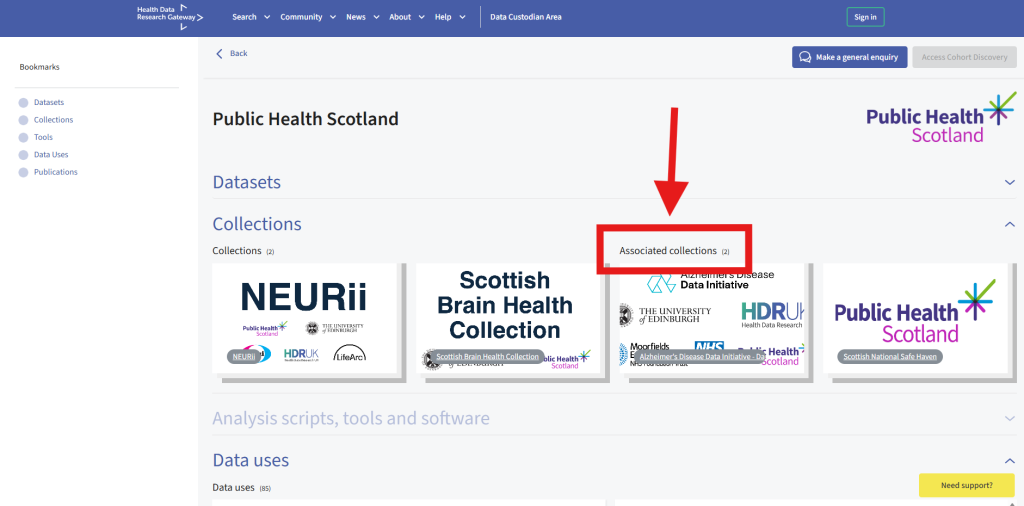Open the Search menu
Screen dimensions: 1024x506
pyautogui.click(x=251, y=17)
